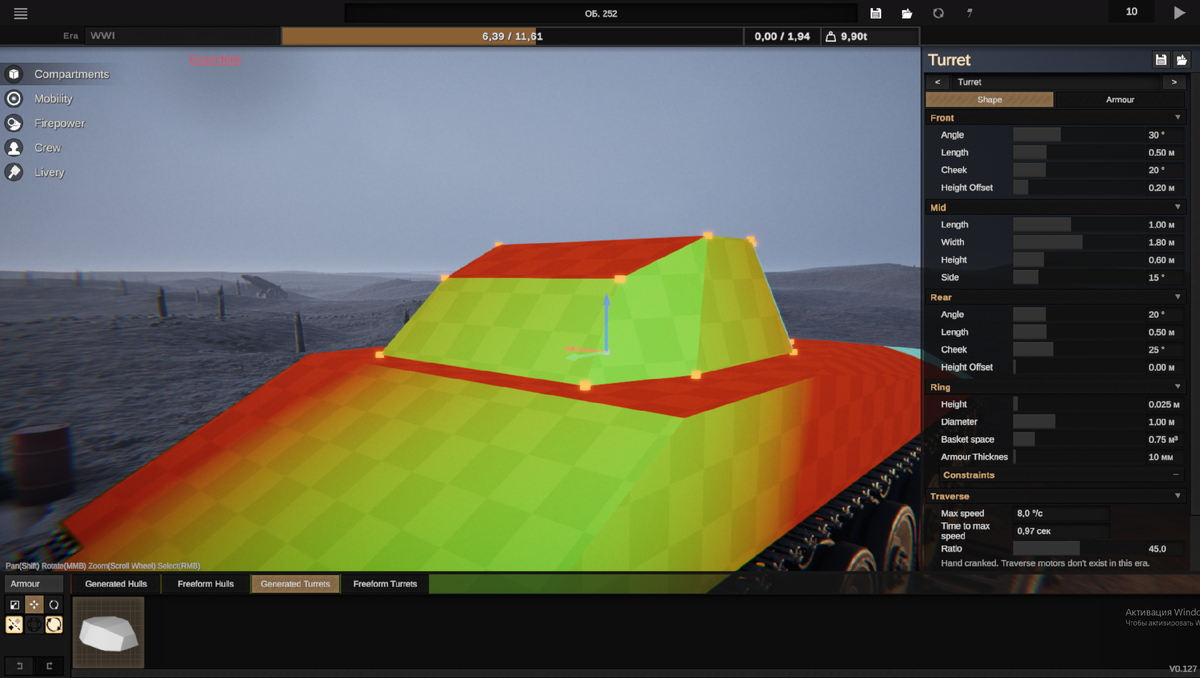Toggle the world/local space globe icon
The height and width of the screenshot is (678, 1200).
click(34, 625)
